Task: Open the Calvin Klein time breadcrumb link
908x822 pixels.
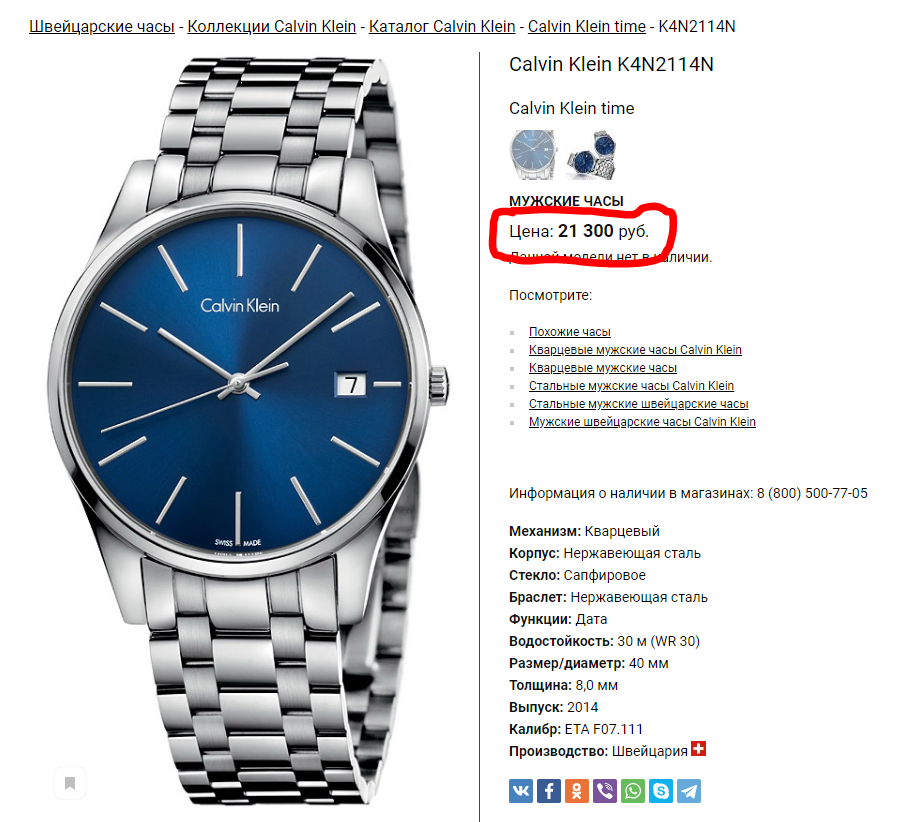Action: tap(587, 27)
